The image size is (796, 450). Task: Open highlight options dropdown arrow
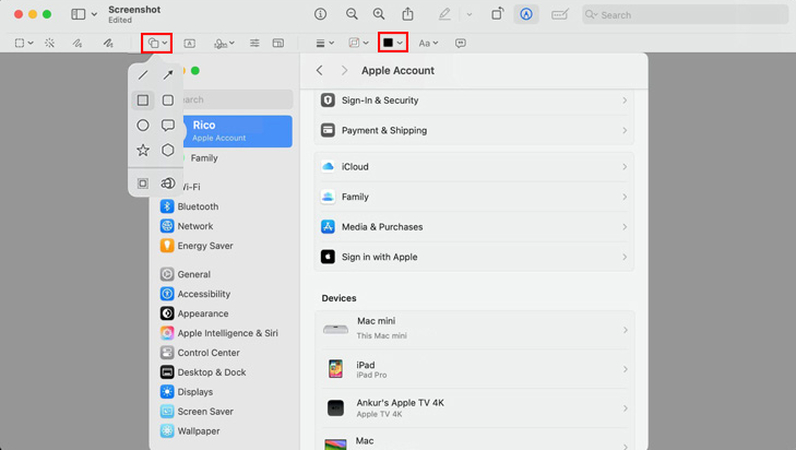coord(469,15)
